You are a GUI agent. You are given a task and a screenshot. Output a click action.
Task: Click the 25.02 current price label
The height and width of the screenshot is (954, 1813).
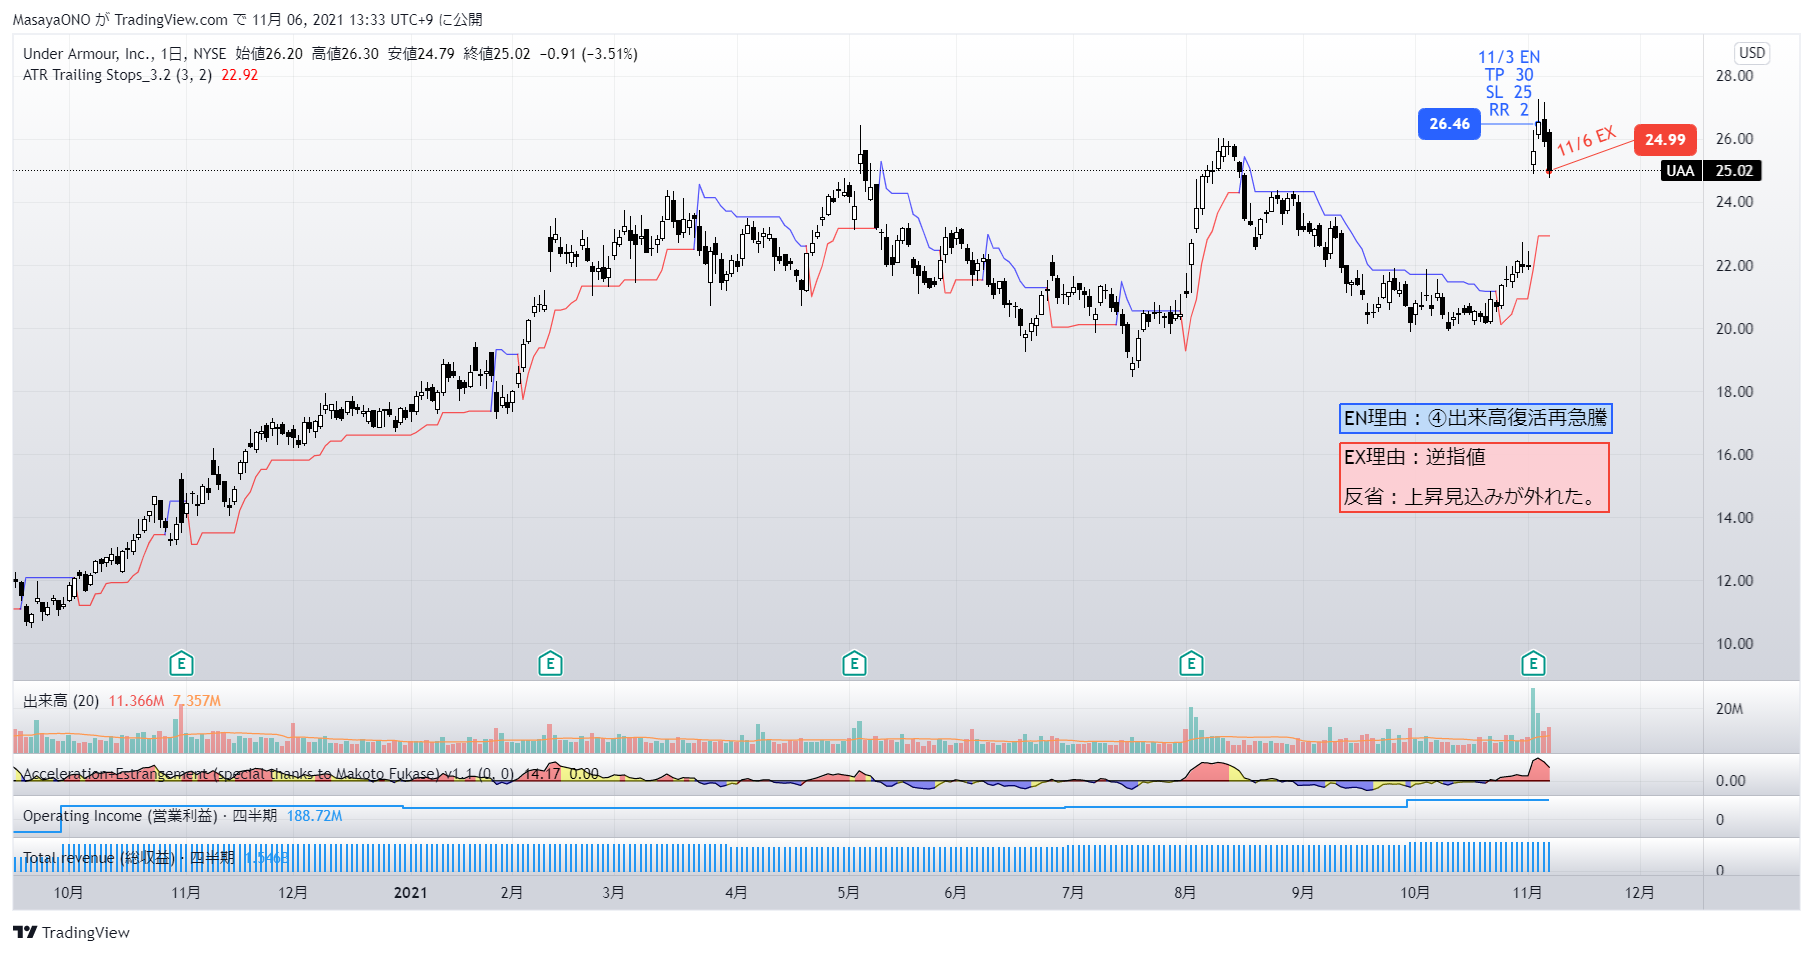[x=1734, y=171]
